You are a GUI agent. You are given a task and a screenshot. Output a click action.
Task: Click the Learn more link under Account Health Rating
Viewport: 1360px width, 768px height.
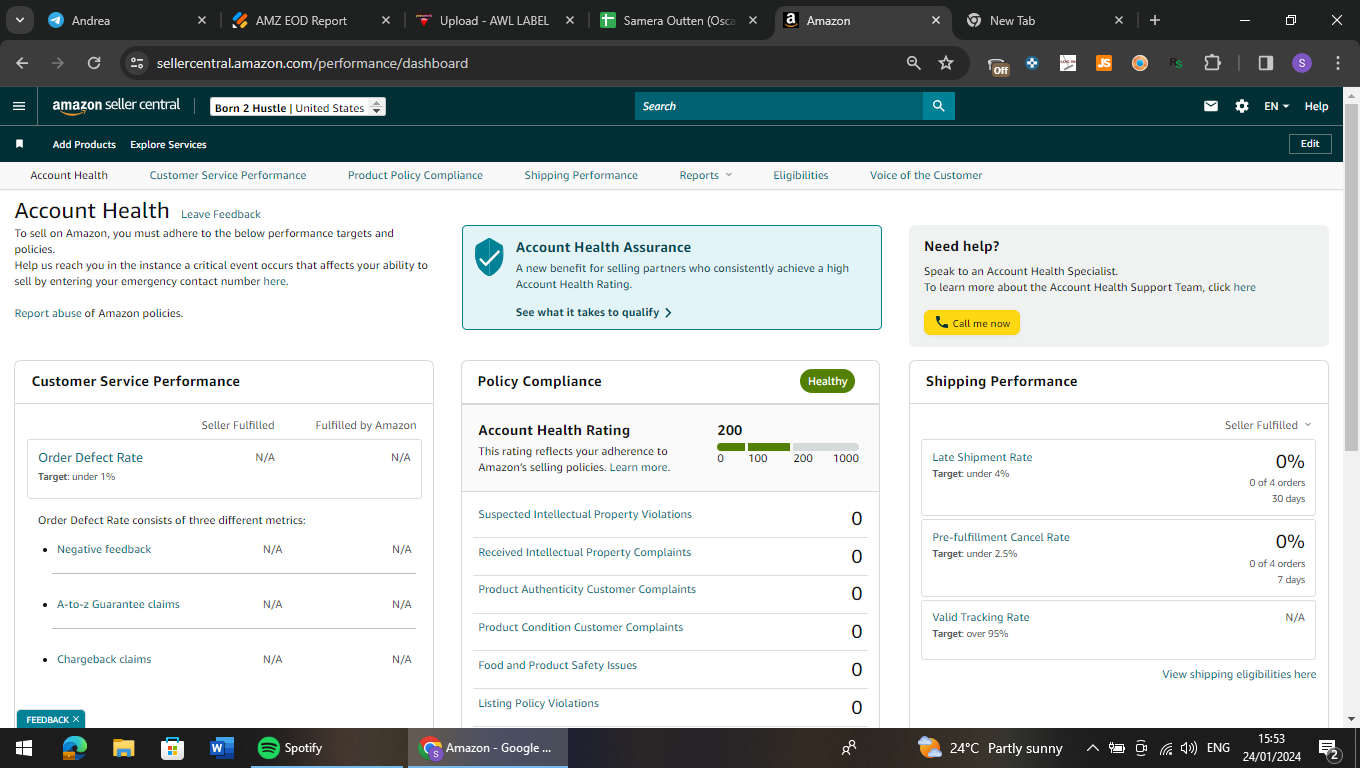coord(638,467)
